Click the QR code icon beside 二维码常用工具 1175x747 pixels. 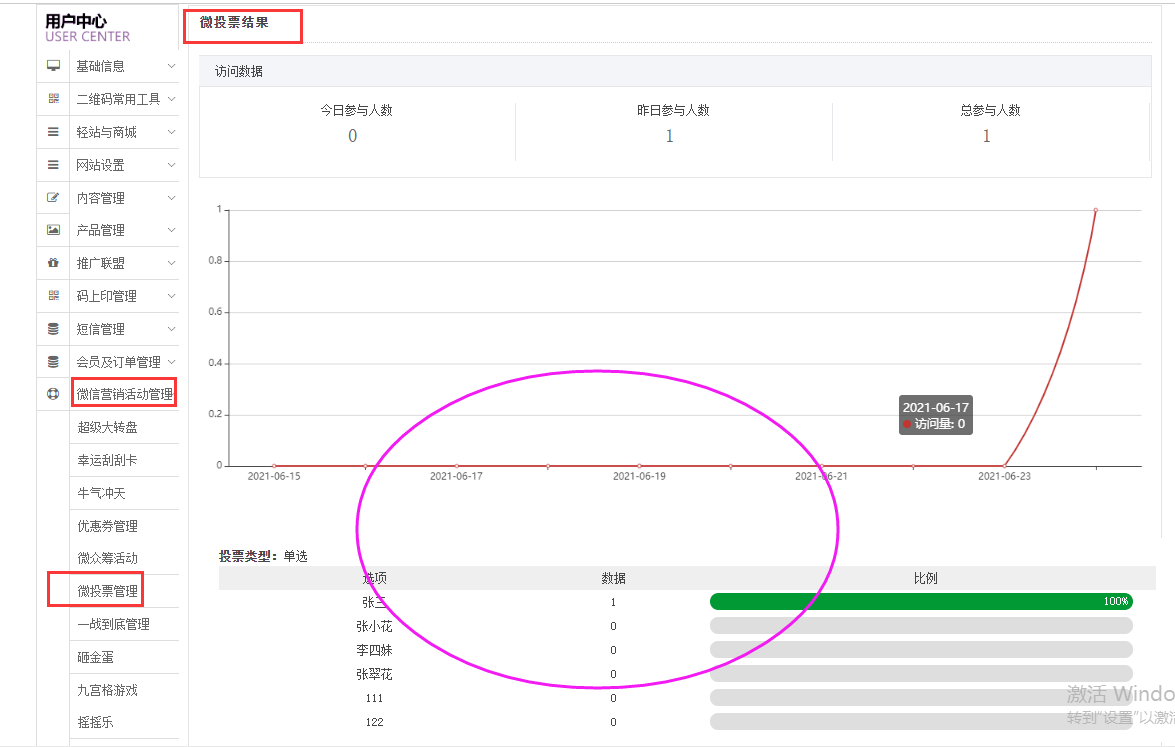point(54,99)
